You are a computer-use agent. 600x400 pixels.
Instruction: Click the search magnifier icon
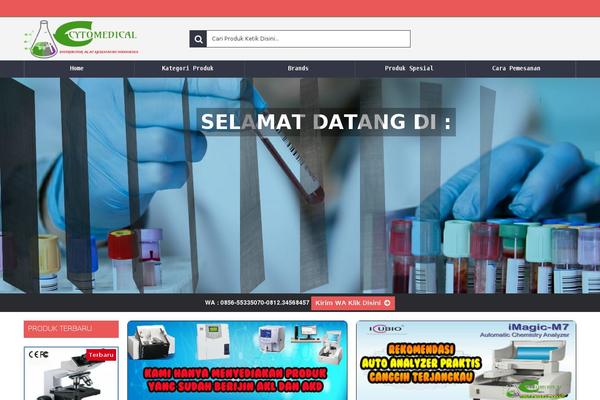coord(198,39)
